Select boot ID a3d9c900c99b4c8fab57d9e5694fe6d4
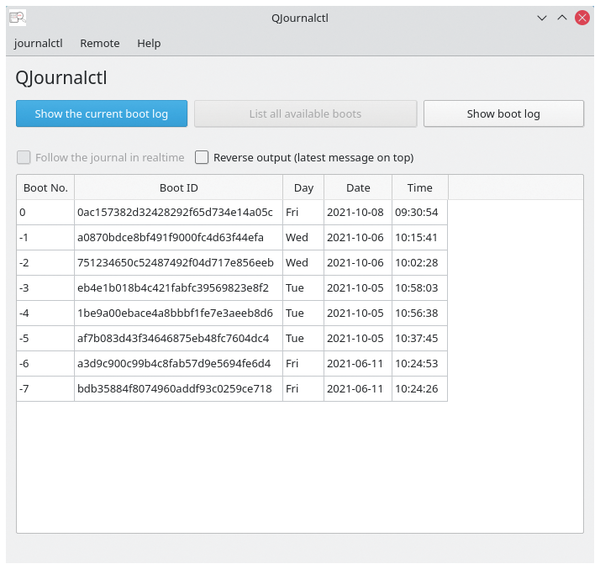The image size is (600, 569). 179,364
